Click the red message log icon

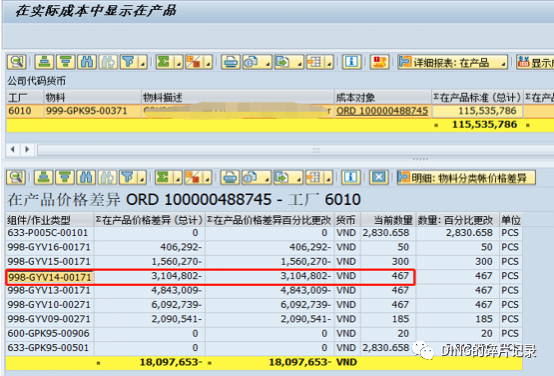pyautogui.click(x=379, y=62)
